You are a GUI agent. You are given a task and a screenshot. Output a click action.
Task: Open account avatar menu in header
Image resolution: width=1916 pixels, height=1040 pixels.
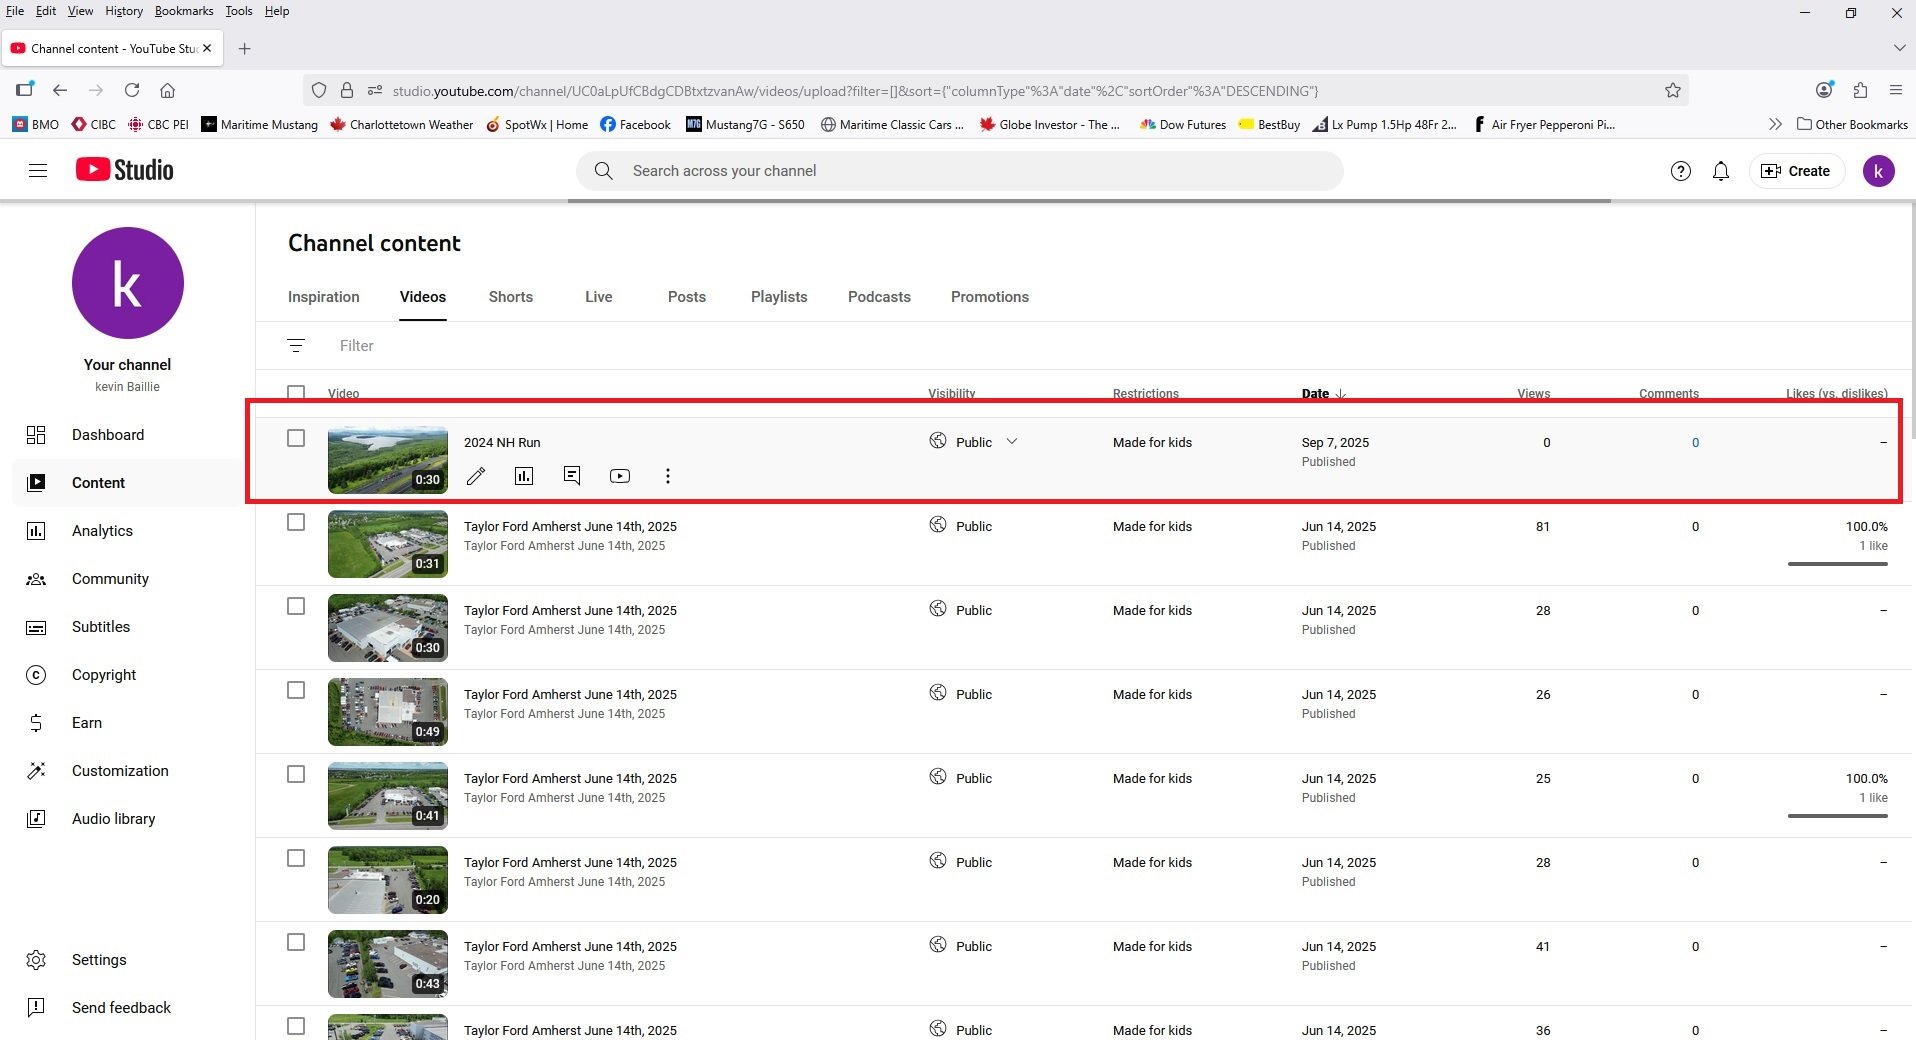tap(1878, 171)
